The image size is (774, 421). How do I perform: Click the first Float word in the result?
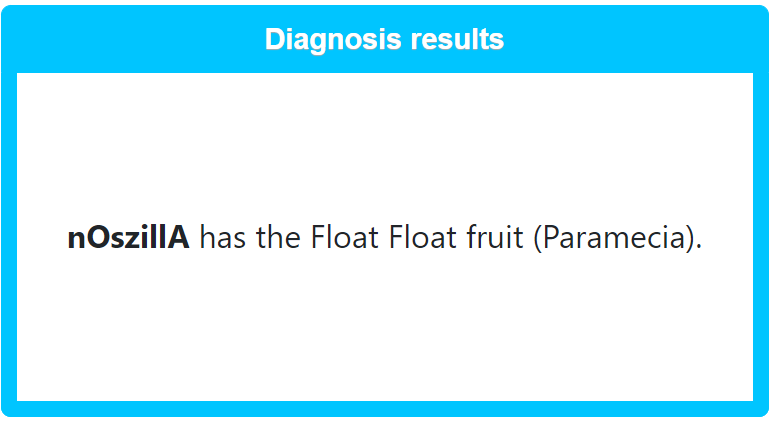345,237
